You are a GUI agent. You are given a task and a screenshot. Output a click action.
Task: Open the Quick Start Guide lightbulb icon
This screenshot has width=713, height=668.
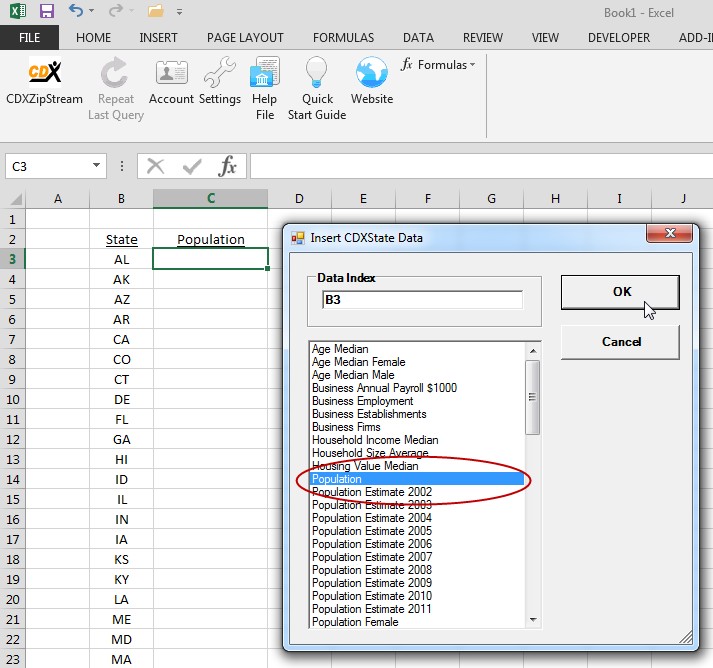(316, 72)
